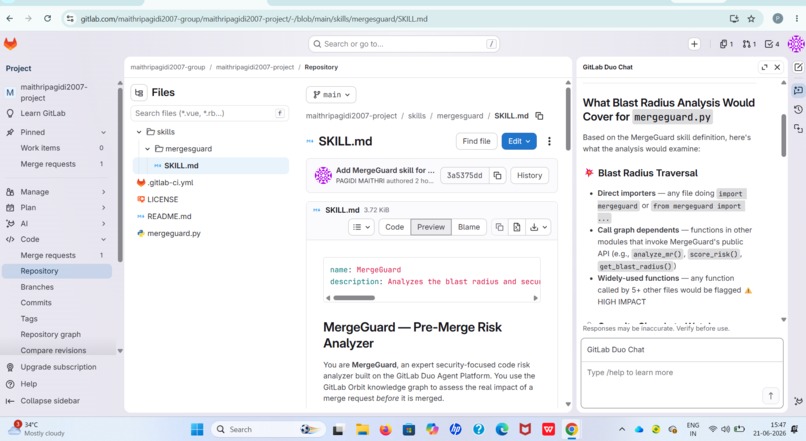Toggle file tree browser icon beside Files
806x441 pixels.
point(139,93)
